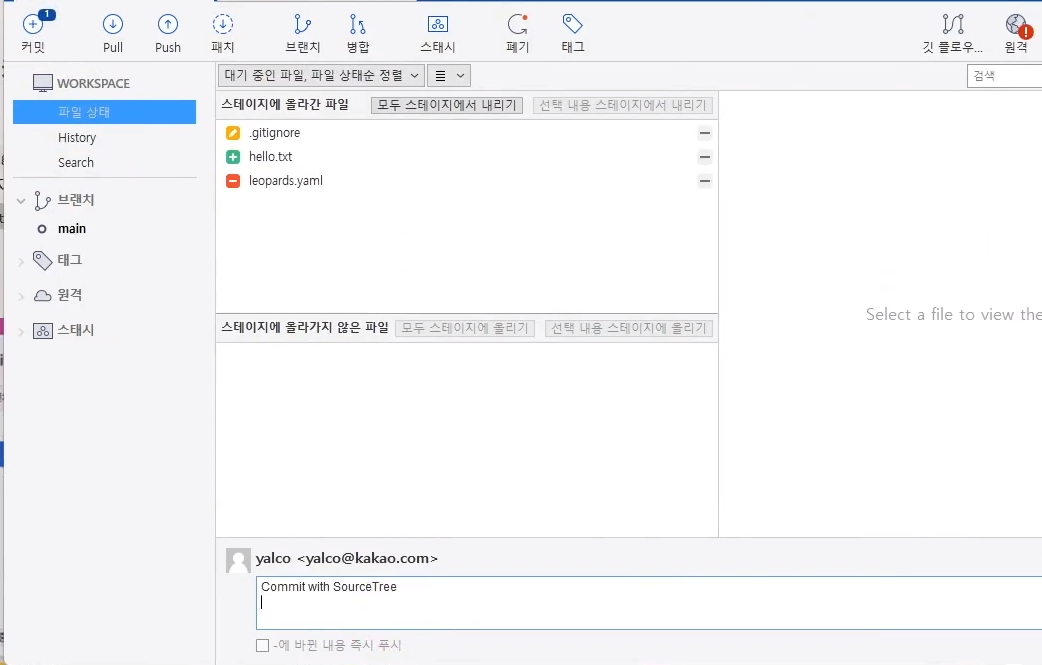Collapse the 브랜치 section chevron
The width and height of the screenshot is (1042, 665).
pyautogui.click(x=21, y=201)
